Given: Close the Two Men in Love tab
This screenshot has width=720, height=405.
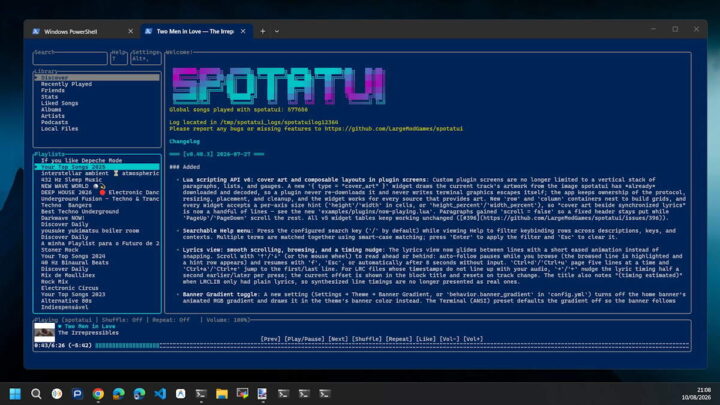Looking at the screenshot, I should click(x=243, y=31).
